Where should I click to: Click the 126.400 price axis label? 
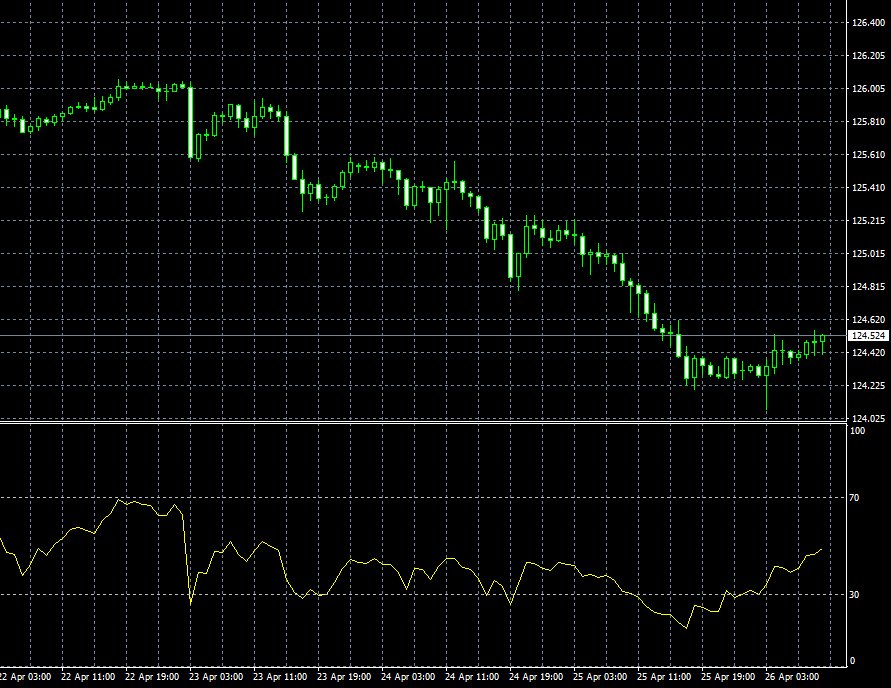tap(868, 23)
